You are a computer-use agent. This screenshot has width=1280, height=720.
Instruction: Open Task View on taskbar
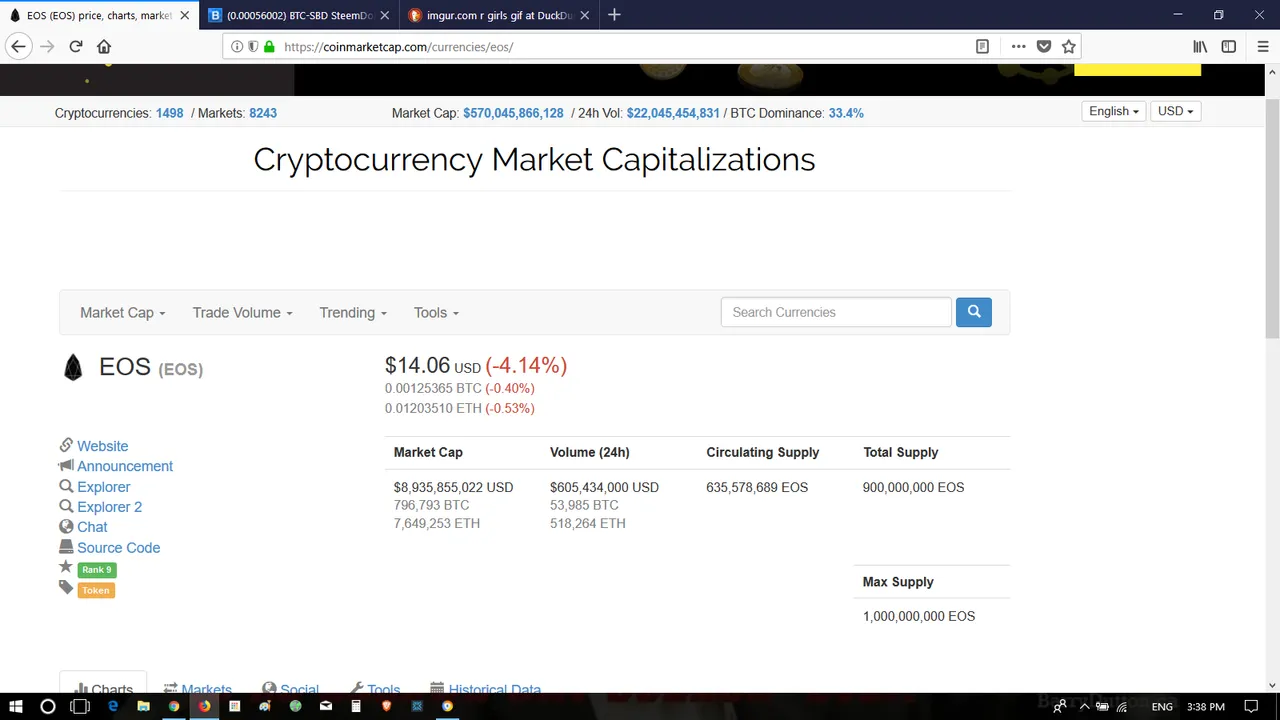click(x=80, y=706)
